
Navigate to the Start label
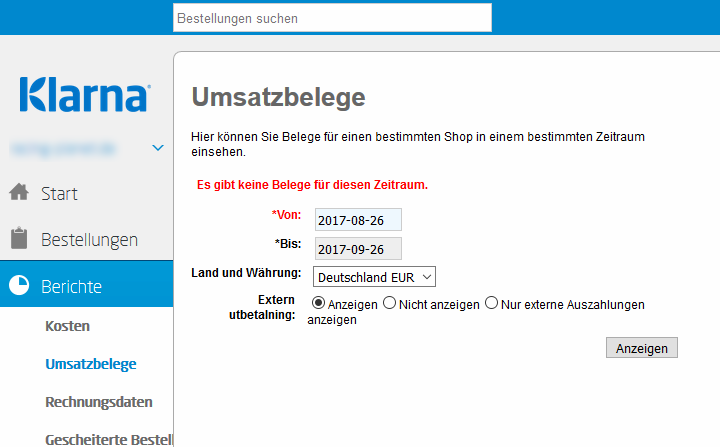(x=59, y=193)
